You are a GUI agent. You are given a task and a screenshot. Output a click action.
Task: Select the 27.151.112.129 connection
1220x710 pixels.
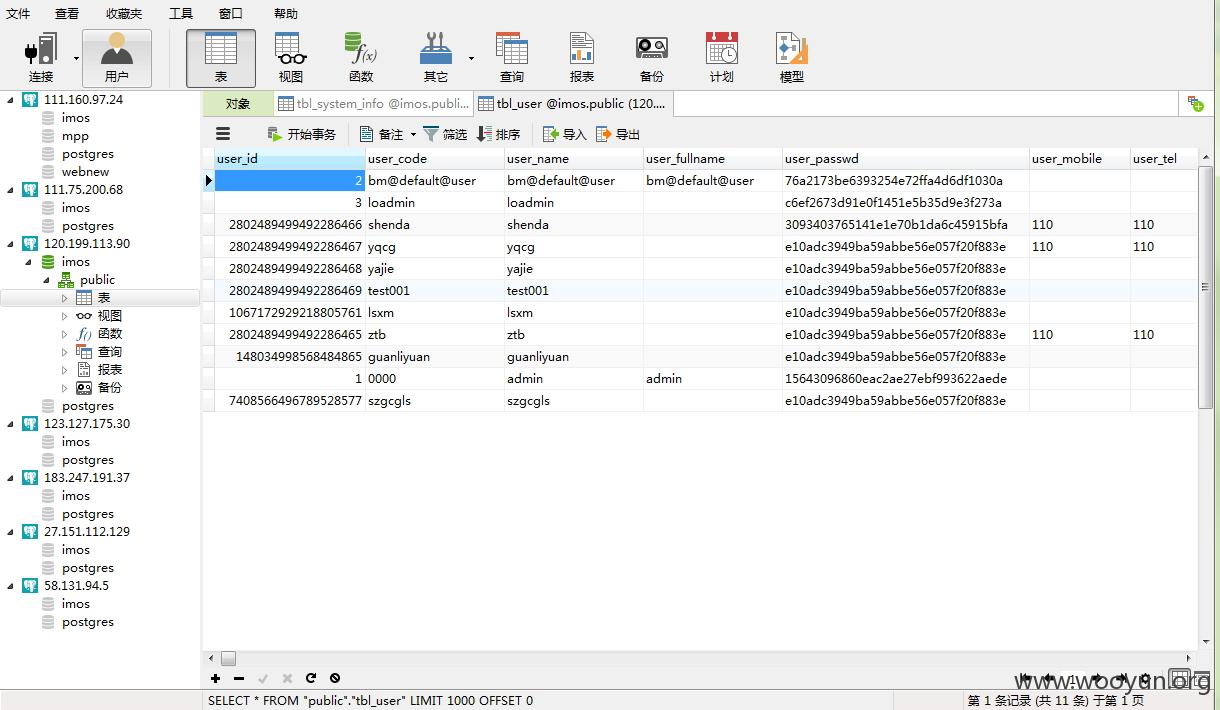point(87,532)
